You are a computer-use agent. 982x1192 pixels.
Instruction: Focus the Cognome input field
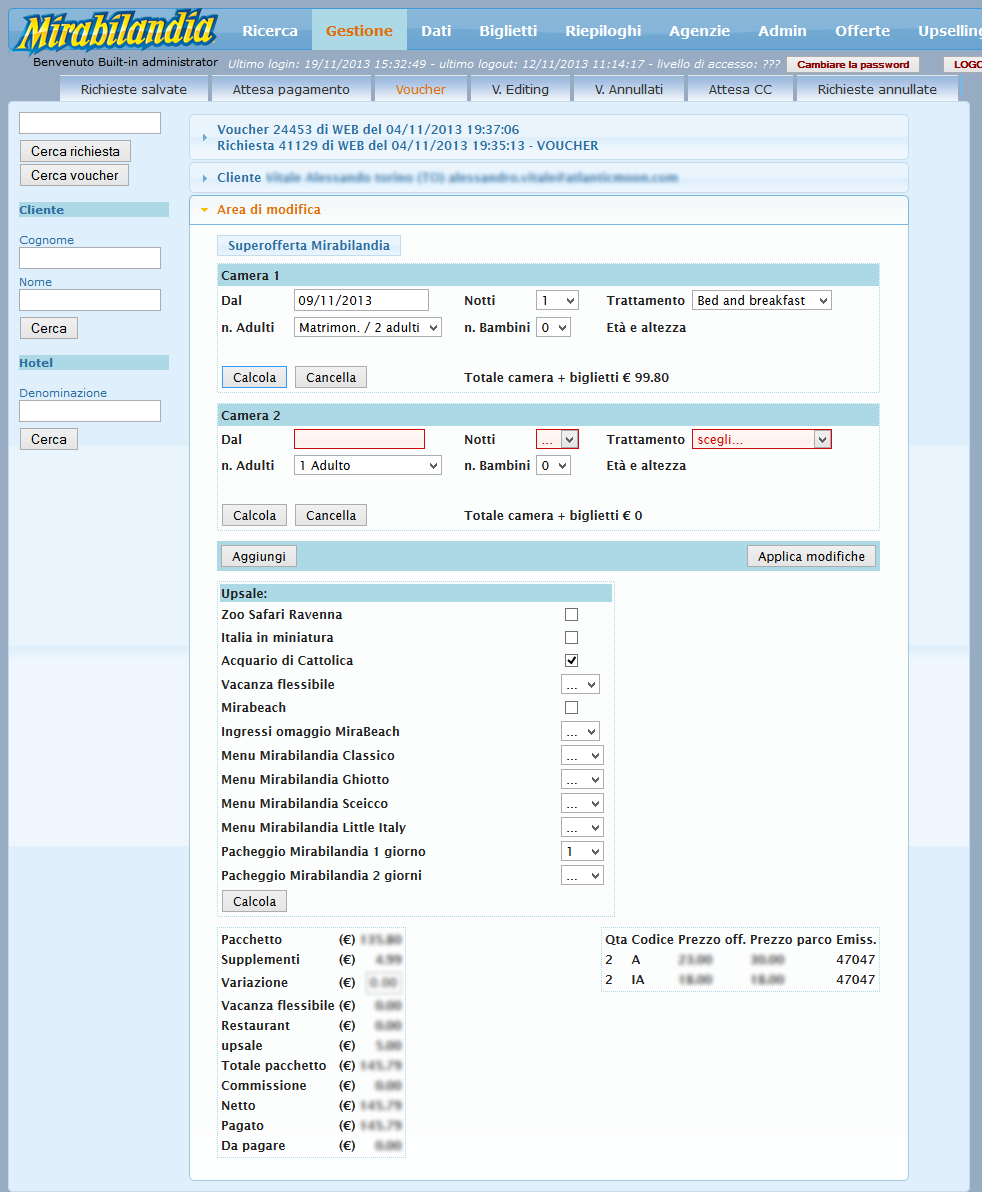[90, 258]
